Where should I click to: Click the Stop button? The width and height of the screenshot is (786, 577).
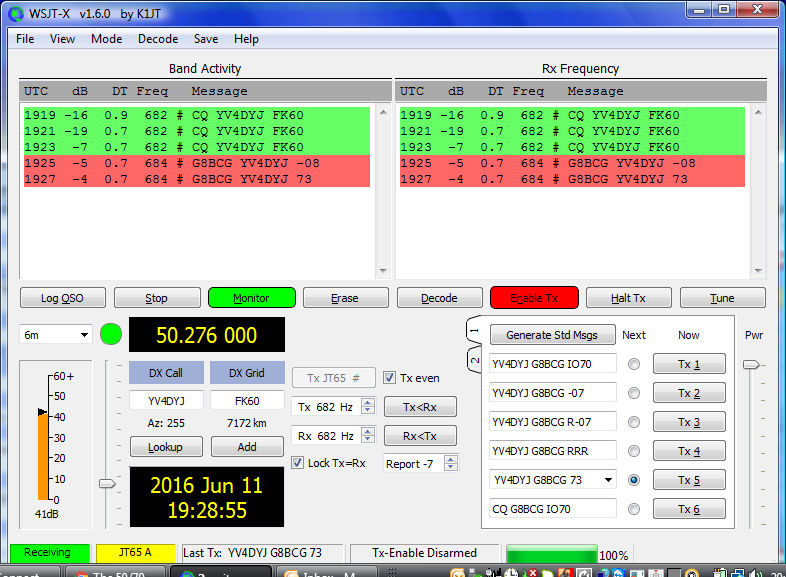point(157,298)
